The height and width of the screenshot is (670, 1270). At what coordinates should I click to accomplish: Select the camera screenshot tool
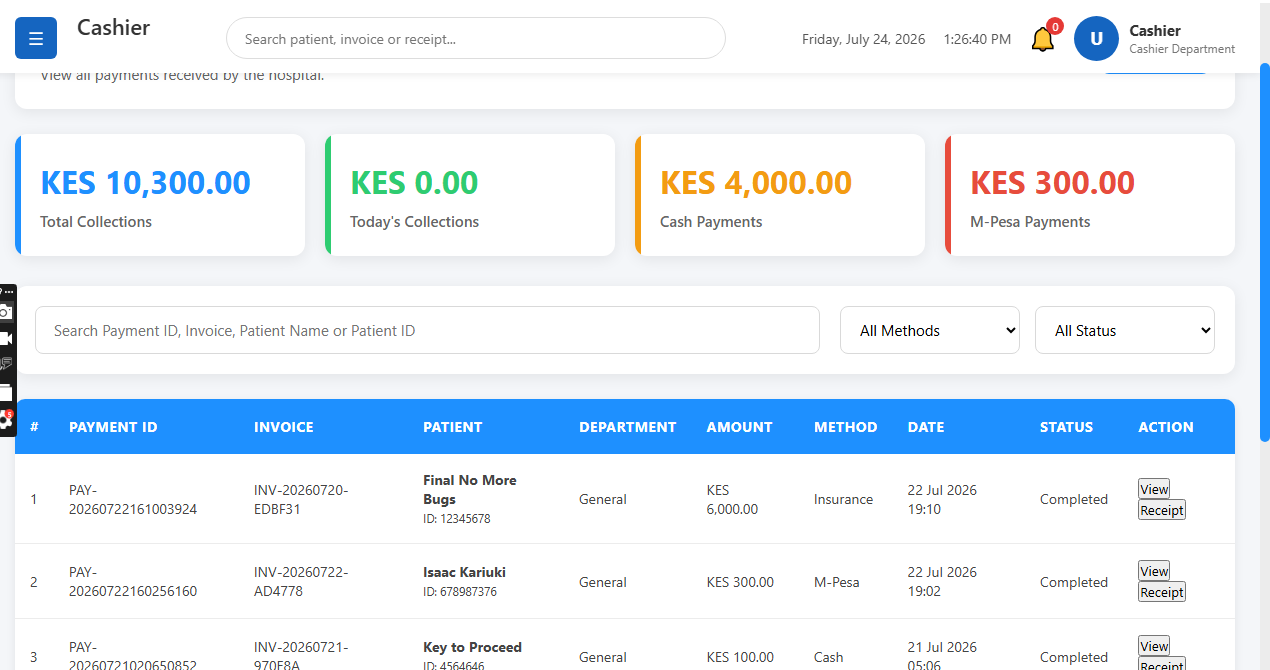6,312
